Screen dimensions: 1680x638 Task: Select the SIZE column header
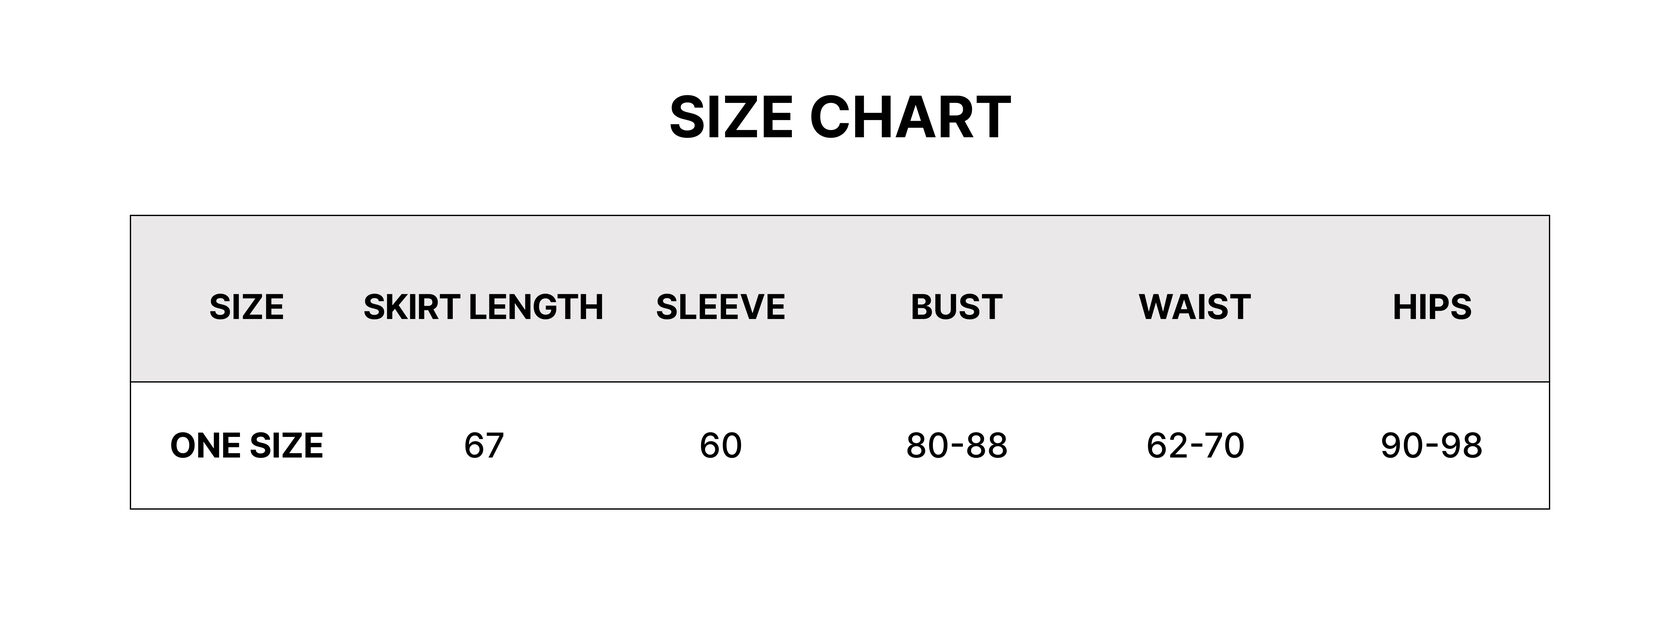[x=246, y=307]
